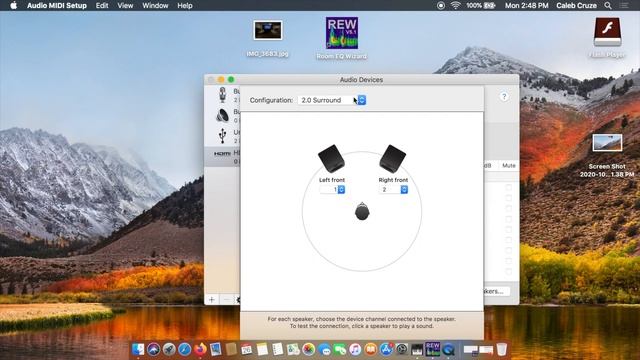Click the Right front speaker to test sound
The width and height of the screenshot is (640, 360).
point(393,159)
